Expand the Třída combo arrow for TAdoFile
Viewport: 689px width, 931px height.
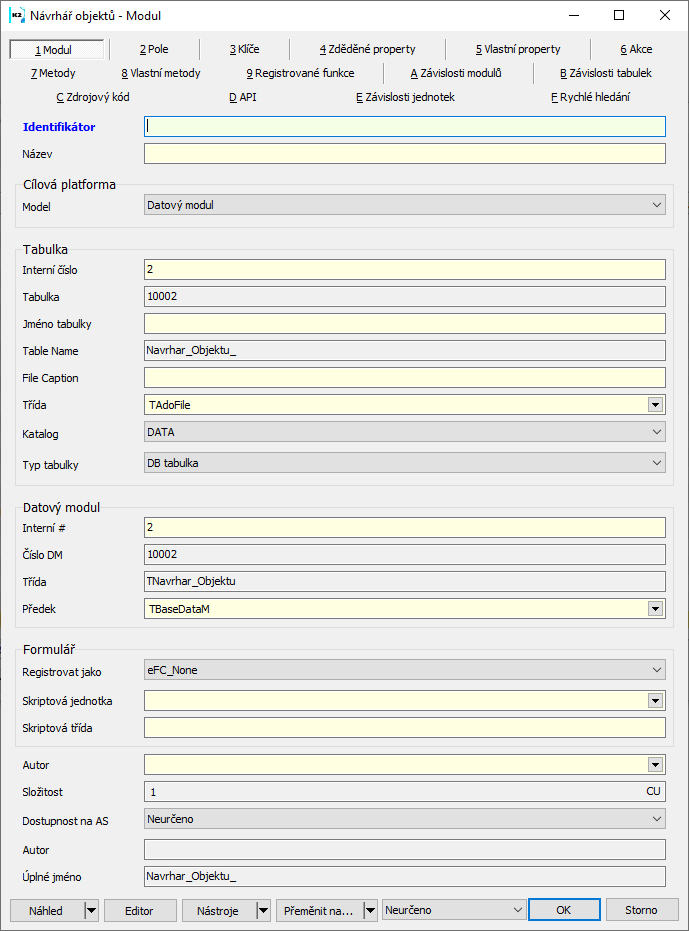tap(656, 405)
